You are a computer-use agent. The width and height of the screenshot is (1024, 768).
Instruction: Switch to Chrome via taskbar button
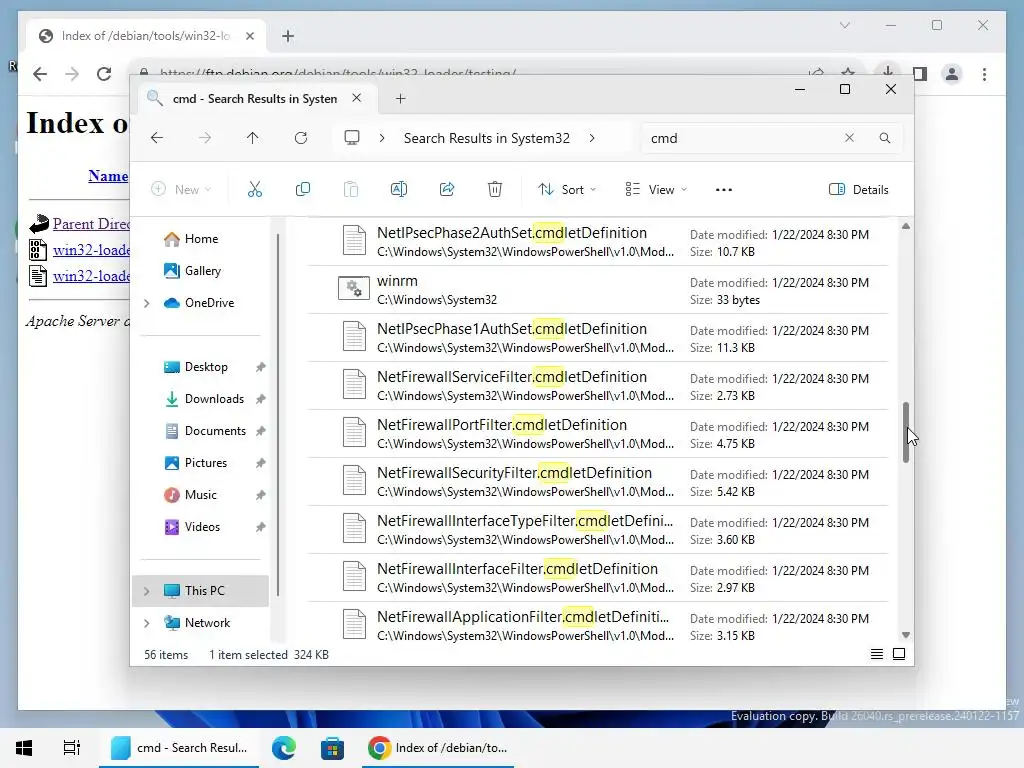click(438, 748)
